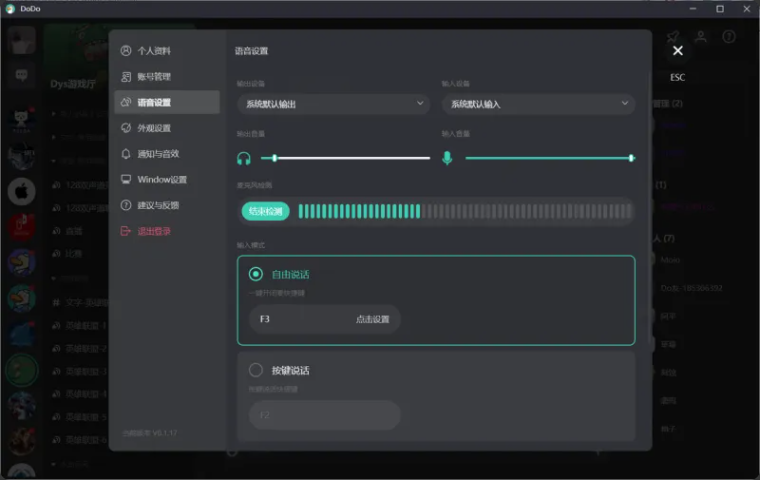Open Window设置 settings page
760x480 pixels.
pyautogui.click(x=167, y=179)
